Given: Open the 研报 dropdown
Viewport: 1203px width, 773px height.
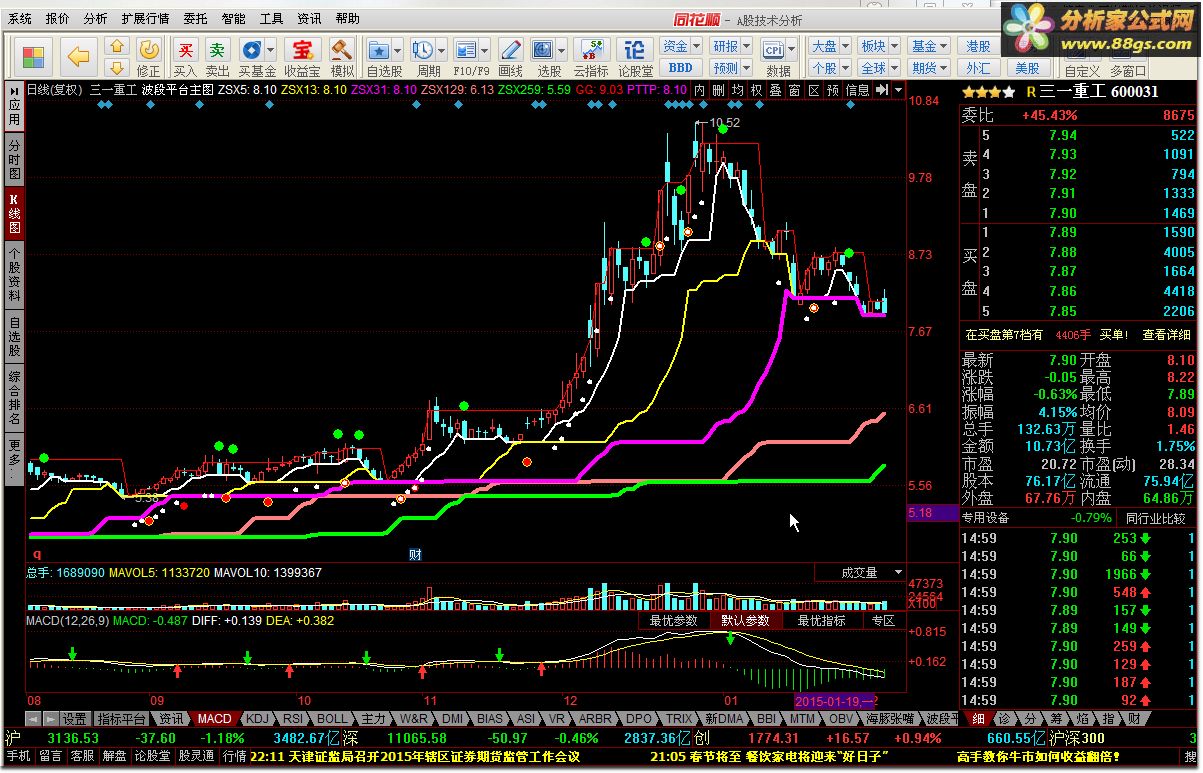Looking at the screenshot, I should coord(730,46).
